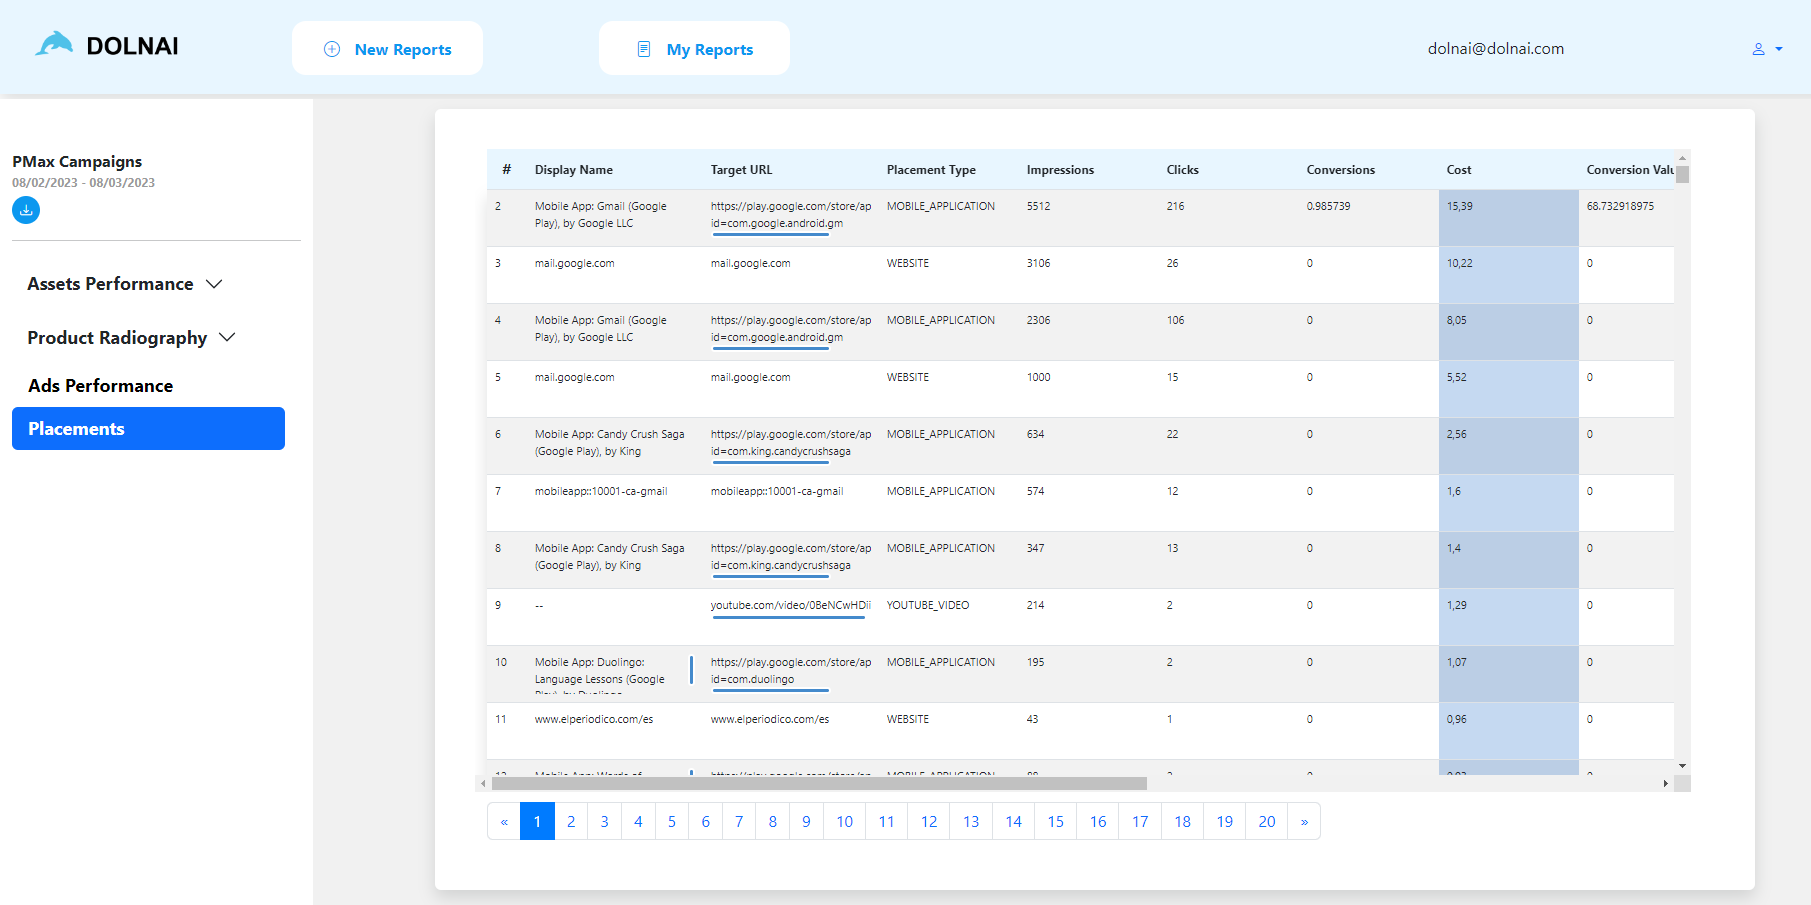Viewport: 1811px width, 905px height.
Task: Expand the Assets Performance chevron
Action: click(x=214, y=284)
